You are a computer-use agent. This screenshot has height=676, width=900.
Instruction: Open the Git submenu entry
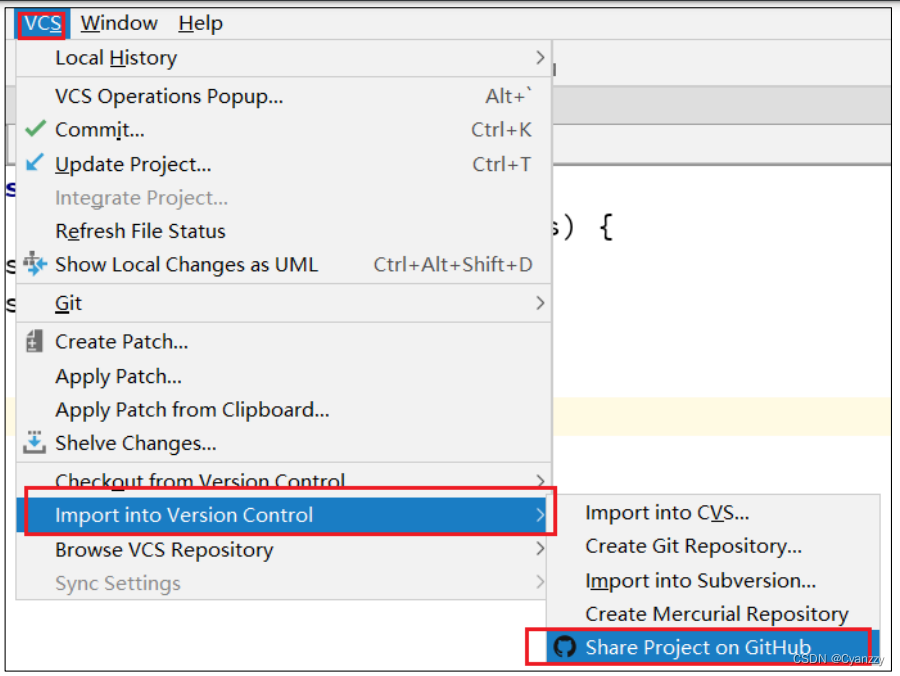coord(284,303)
